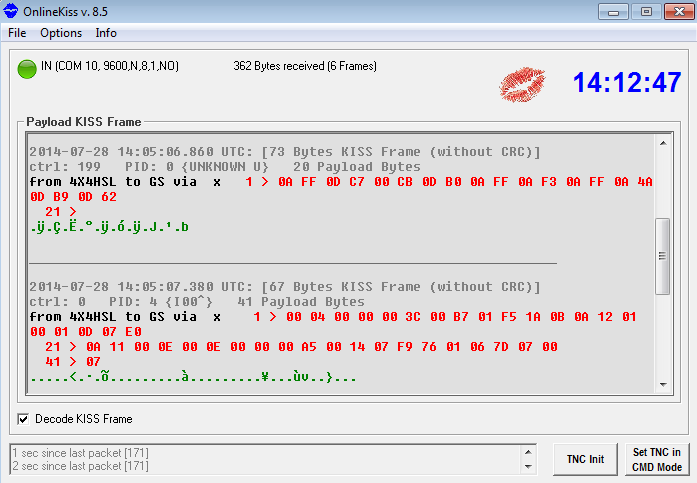Click the '362 Bytes received (6 Frames)' text
Viewport: 697px width, 483px height.
click(x=305, y=66)
